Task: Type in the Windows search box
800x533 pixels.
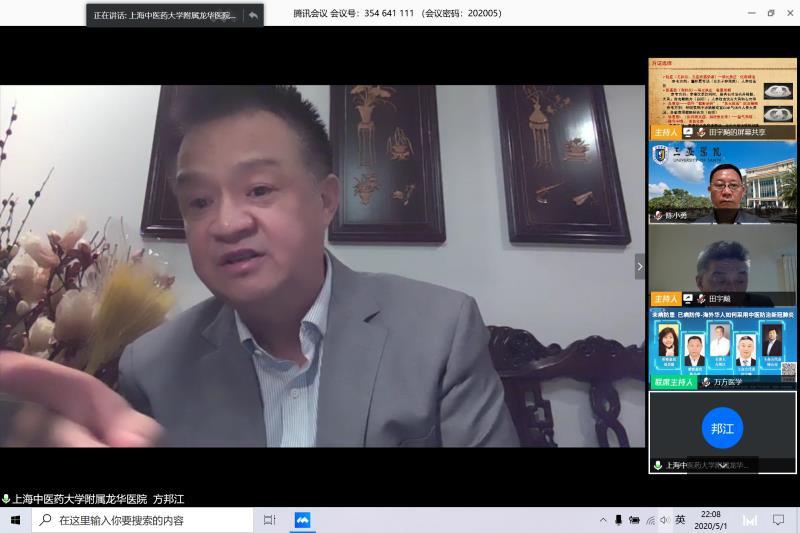Action: pyautogui.click(x=150, y=520)
